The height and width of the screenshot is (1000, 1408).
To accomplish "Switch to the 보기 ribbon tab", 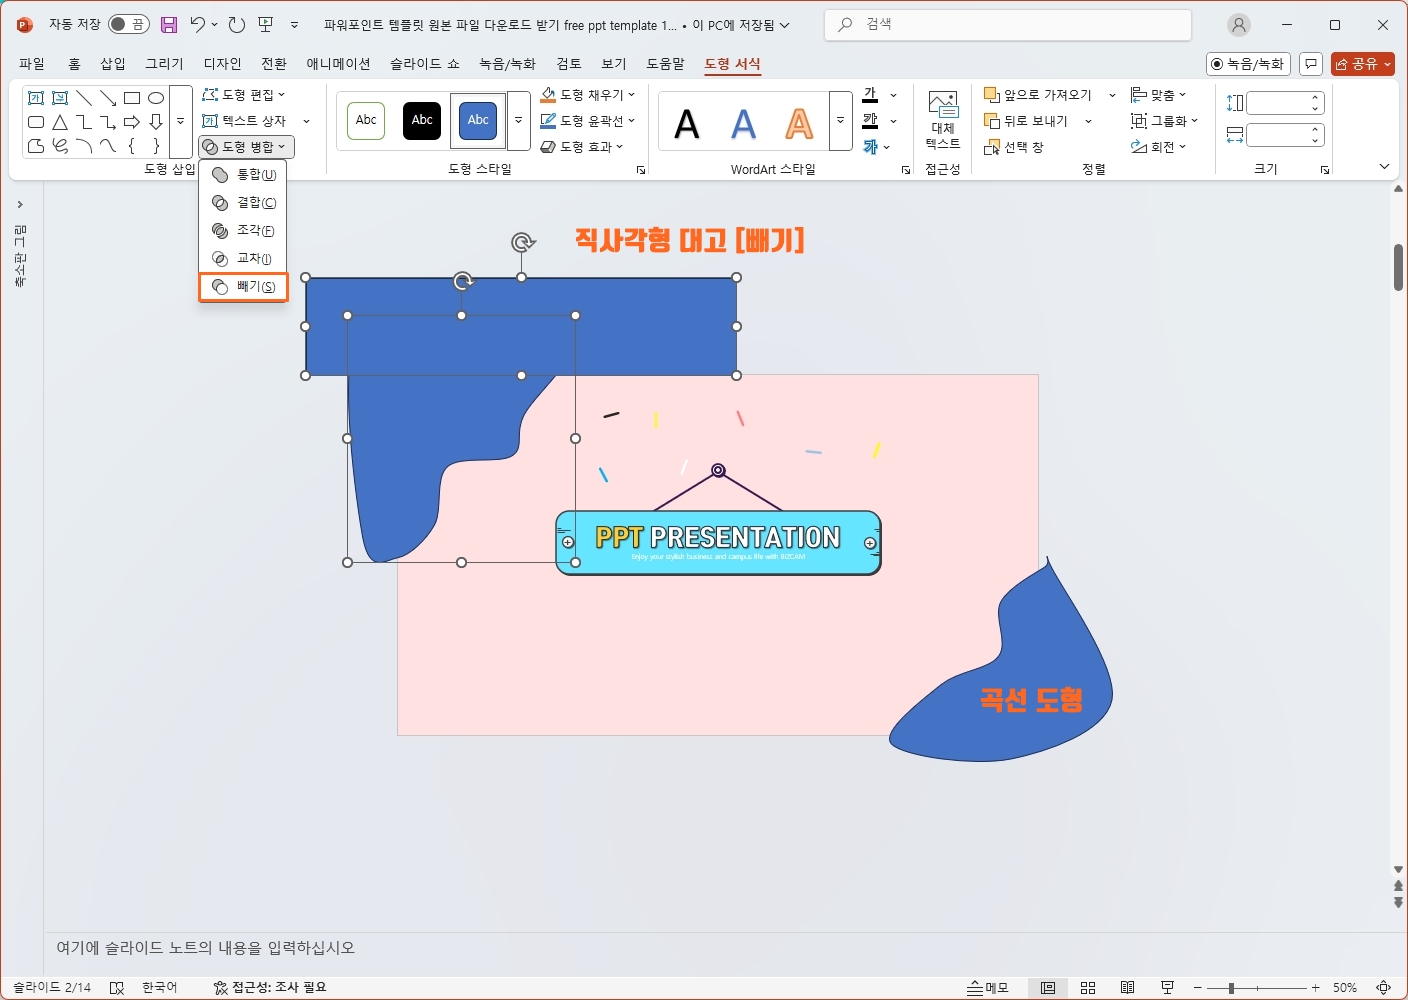I will tap(614, 63).
